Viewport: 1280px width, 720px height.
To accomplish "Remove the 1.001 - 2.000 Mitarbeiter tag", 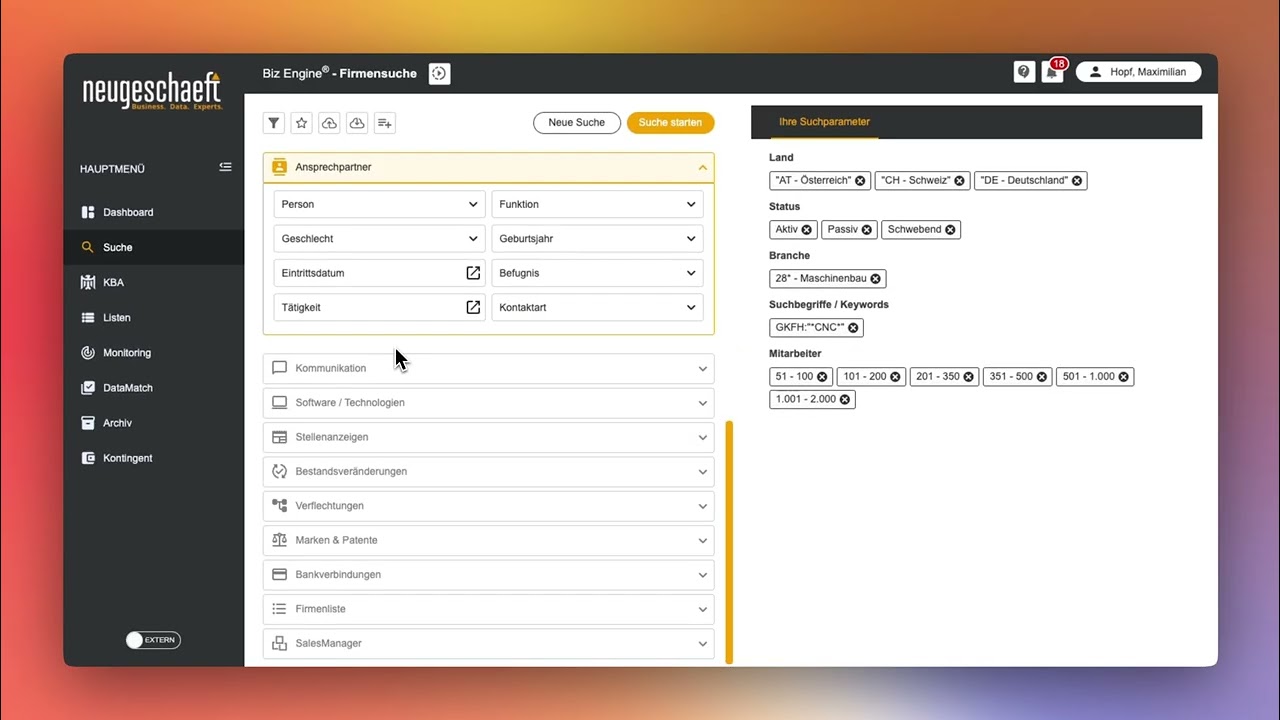I will (x=845, y=399).
